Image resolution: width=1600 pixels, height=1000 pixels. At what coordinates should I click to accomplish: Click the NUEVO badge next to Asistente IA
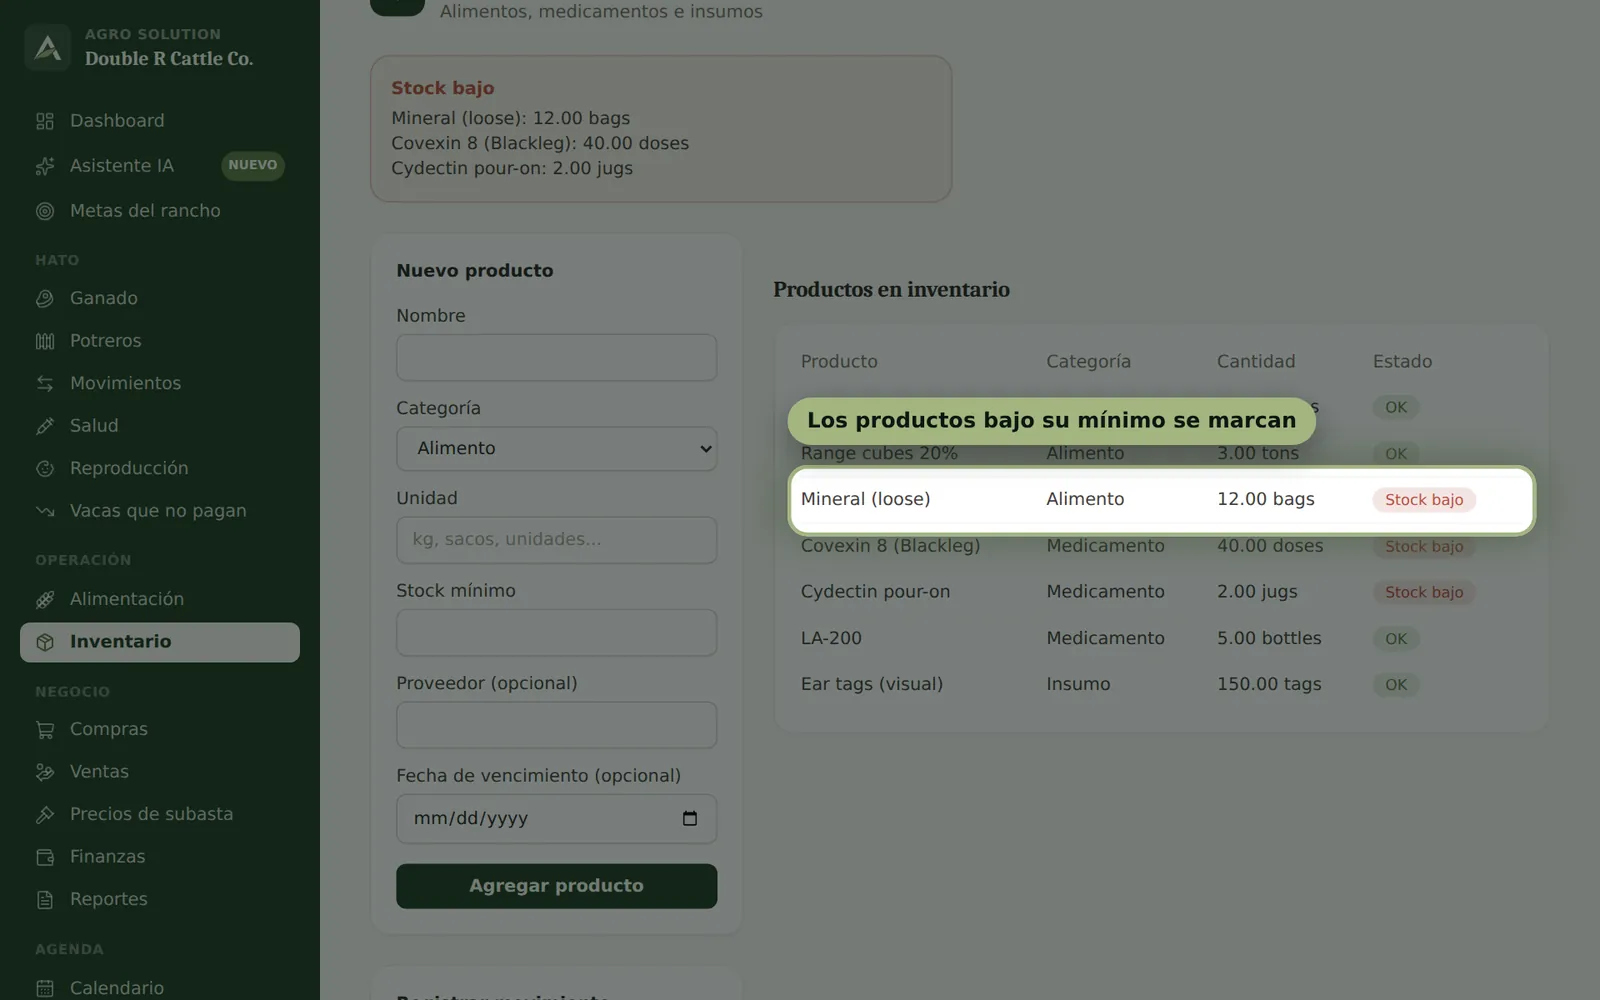(253, 166)
